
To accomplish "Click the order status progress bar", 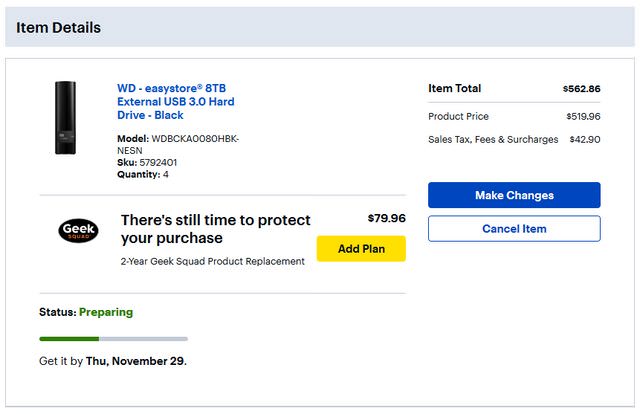I will (113, 339).
